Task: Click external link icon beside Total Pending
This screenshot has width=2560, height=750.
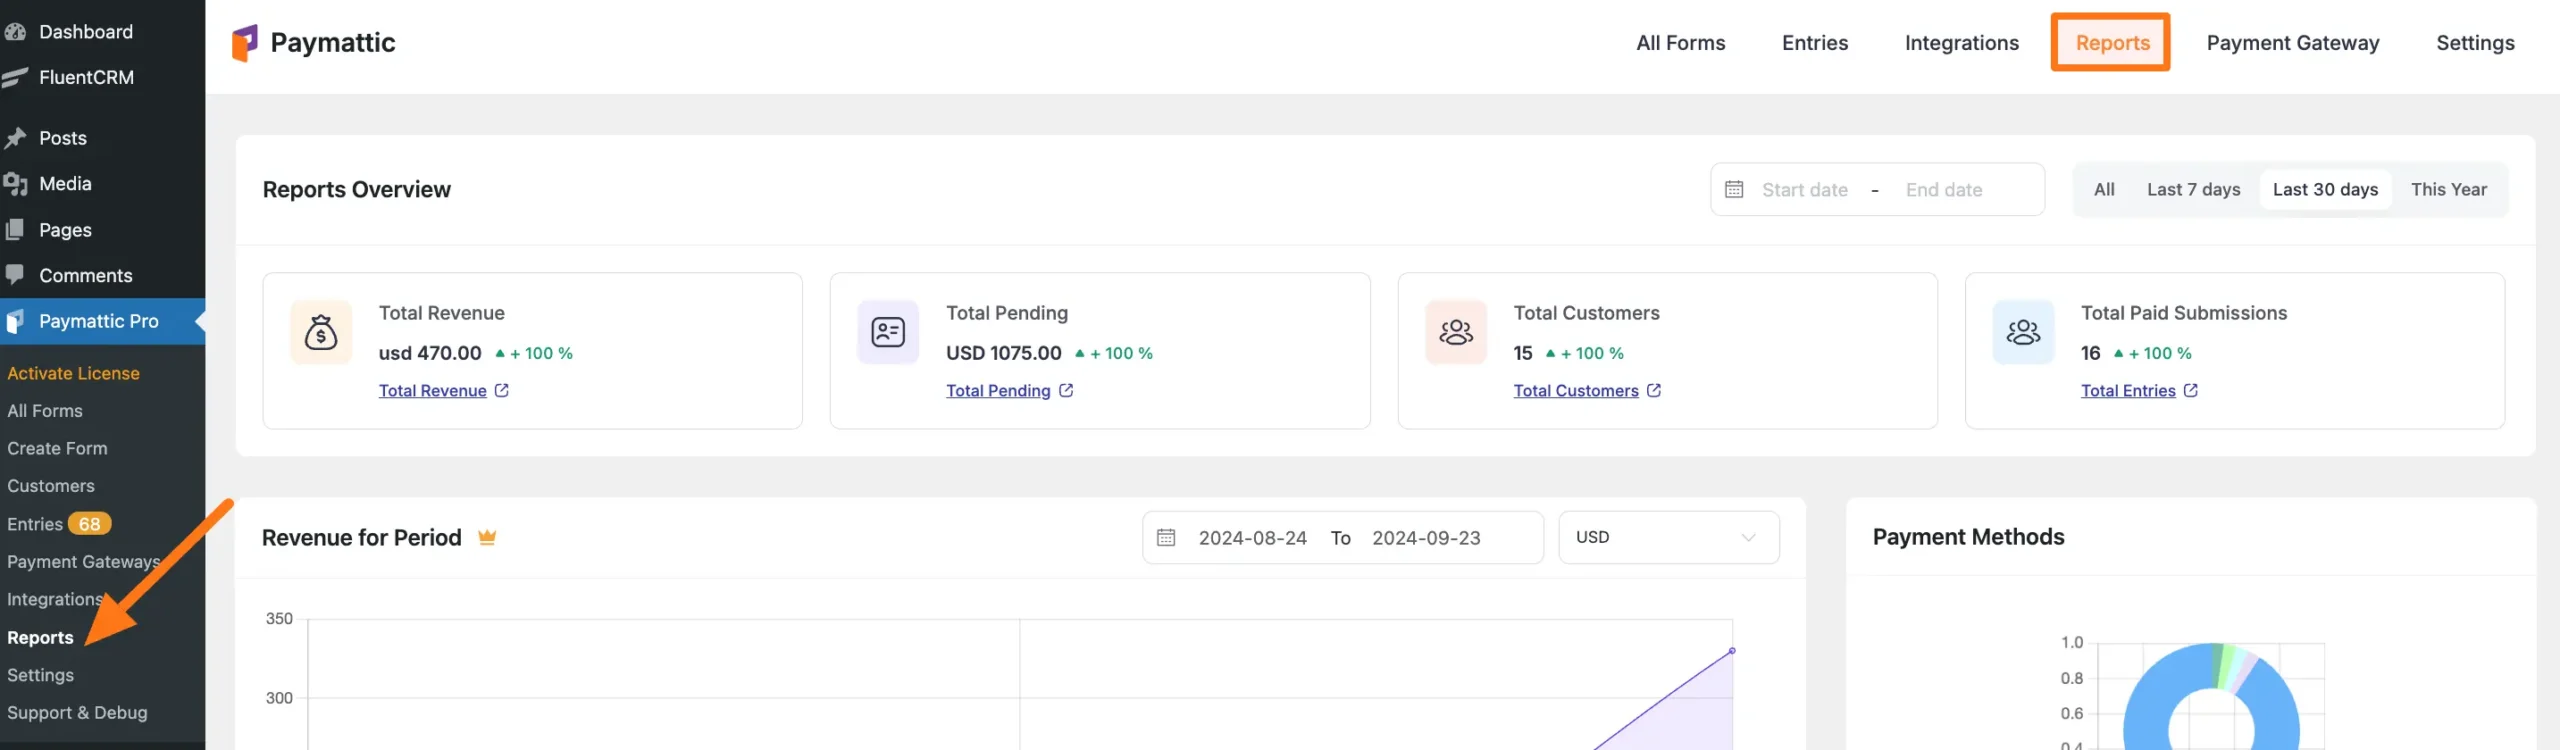Action: pyautogui.click(x=1066, y=391)
